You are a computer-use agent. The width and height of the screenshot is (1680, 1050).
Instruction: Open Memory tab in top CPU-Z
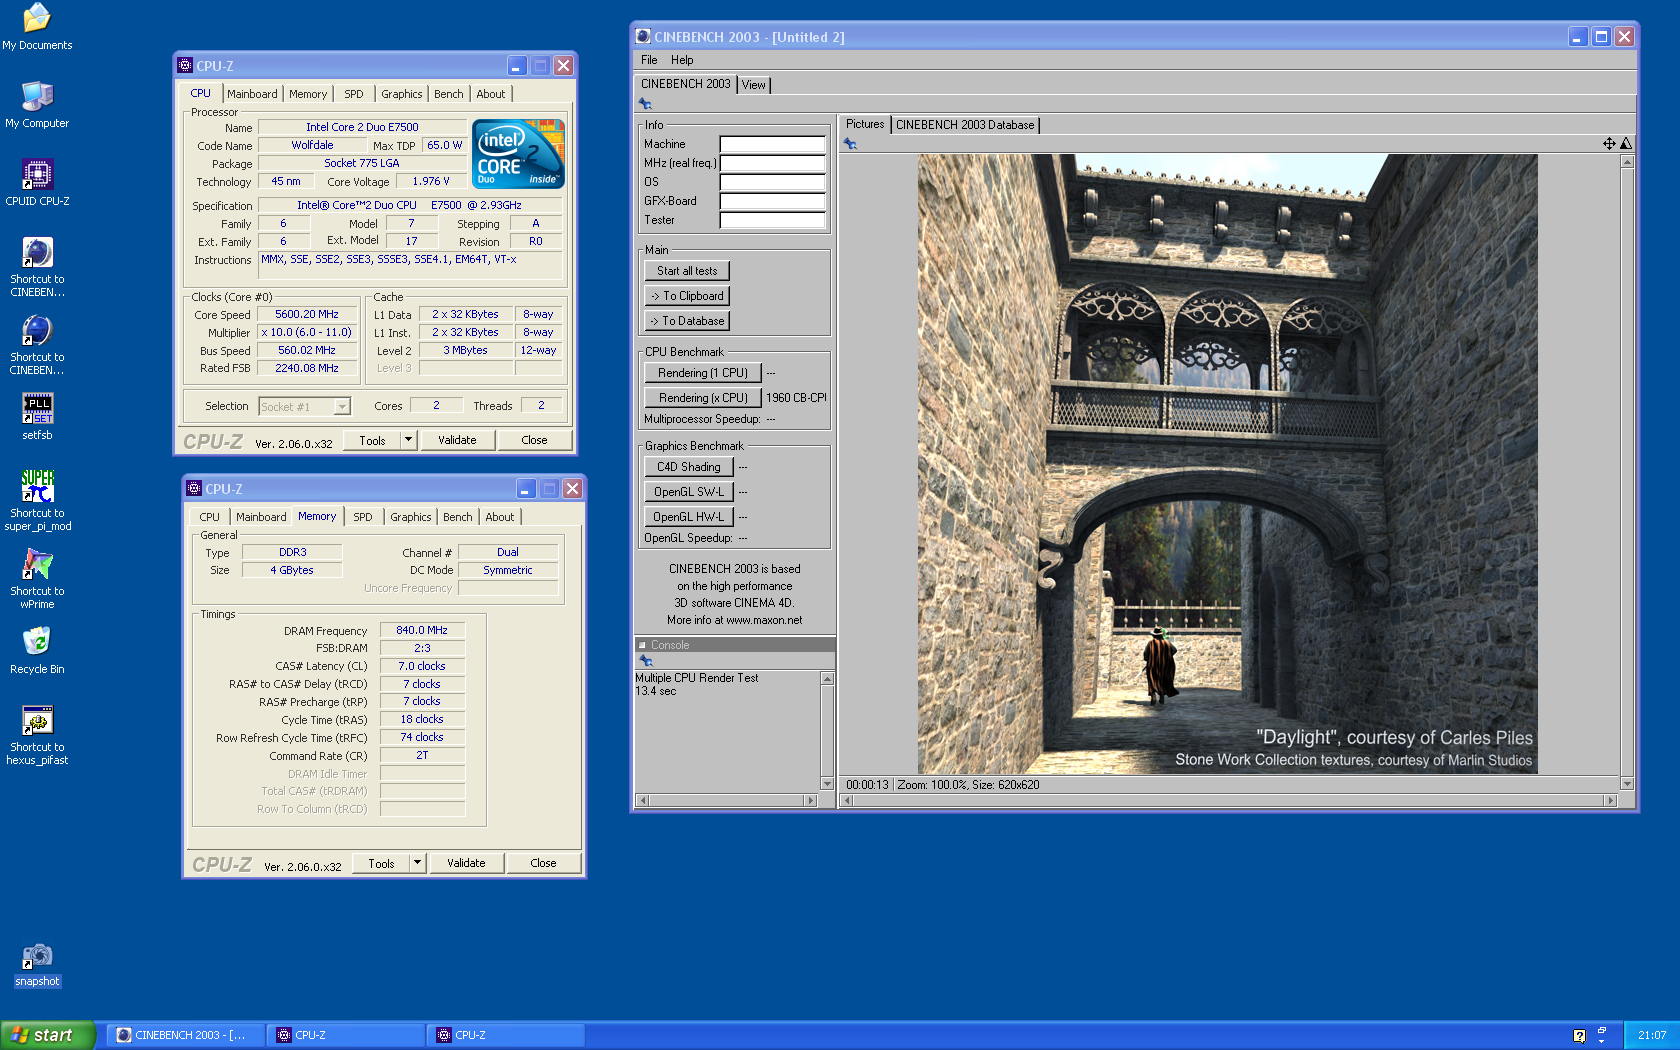click(x=308, y=94)
